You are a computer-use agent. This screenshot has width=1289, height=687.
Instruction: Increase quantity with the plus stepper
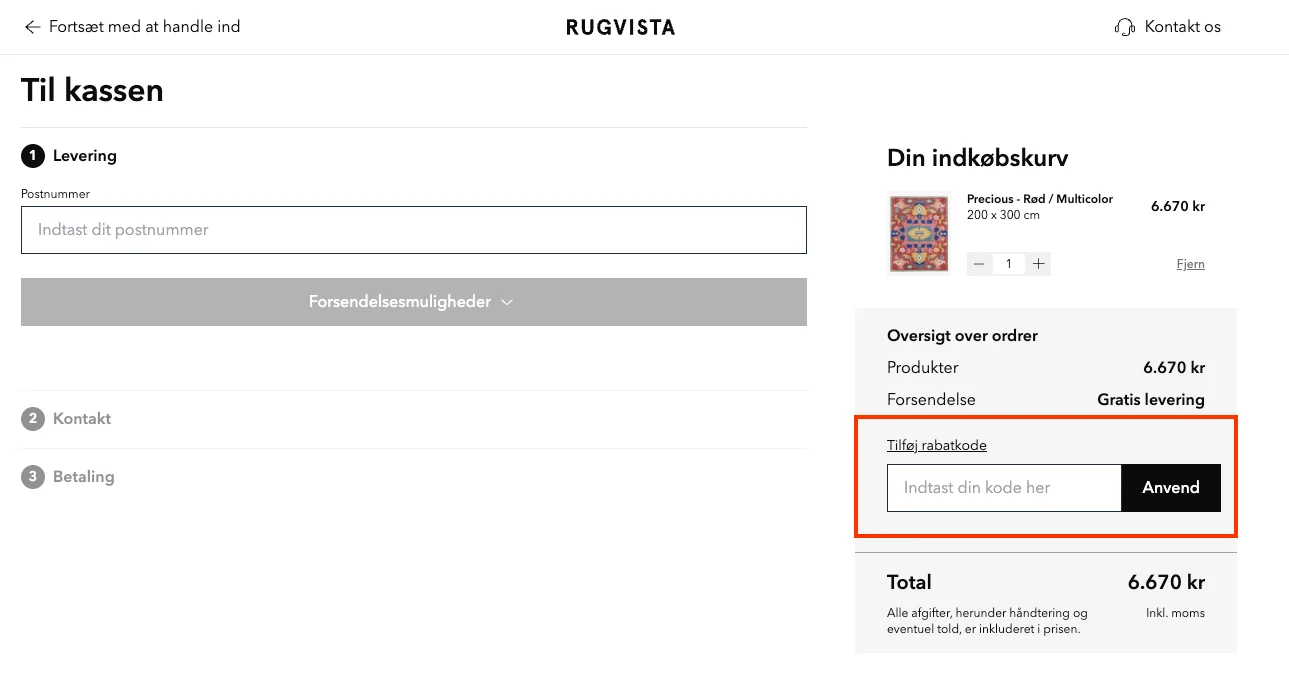coord(1038,263)
